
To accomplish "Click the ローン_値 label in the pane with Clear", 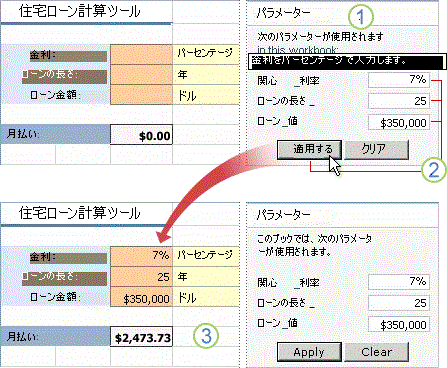I will 277,323.
